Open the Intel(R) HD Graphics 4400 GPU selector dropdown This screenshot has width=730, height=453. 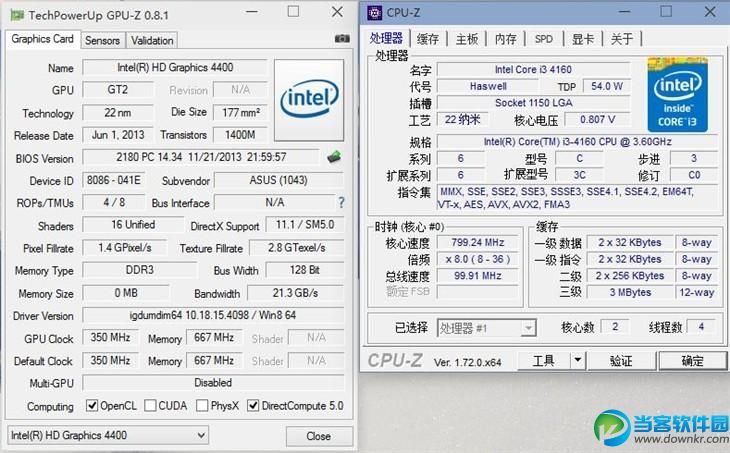click(x=108, y=435)
